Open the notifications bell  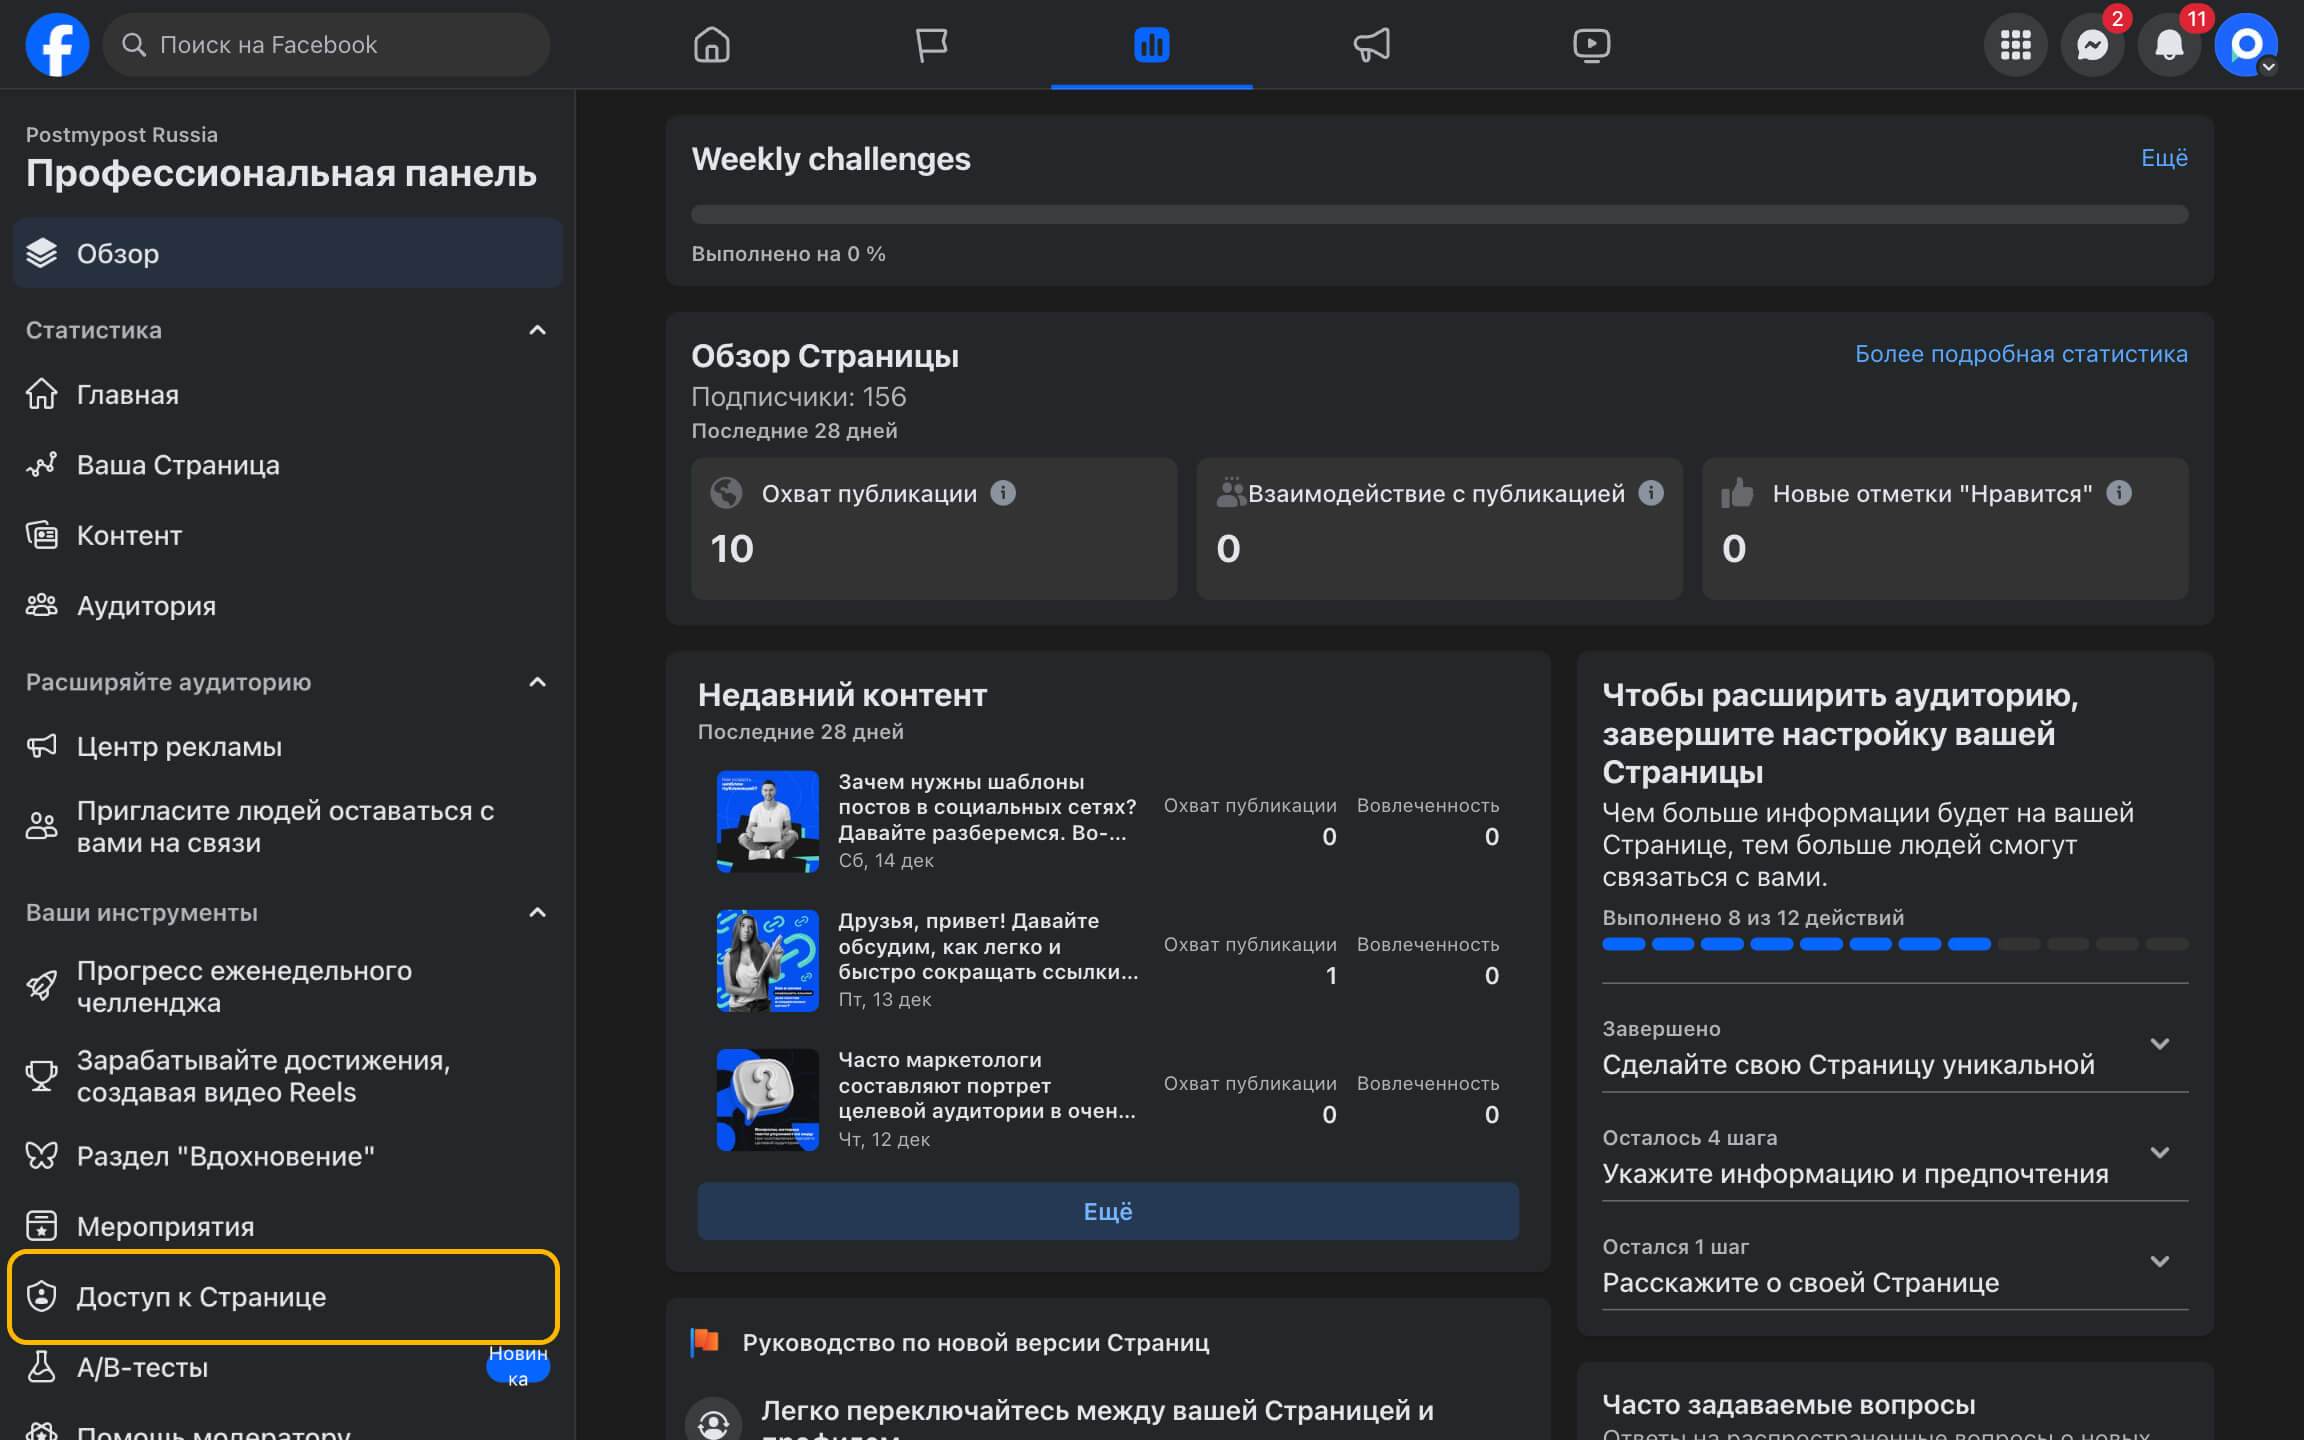(2168, 45)
